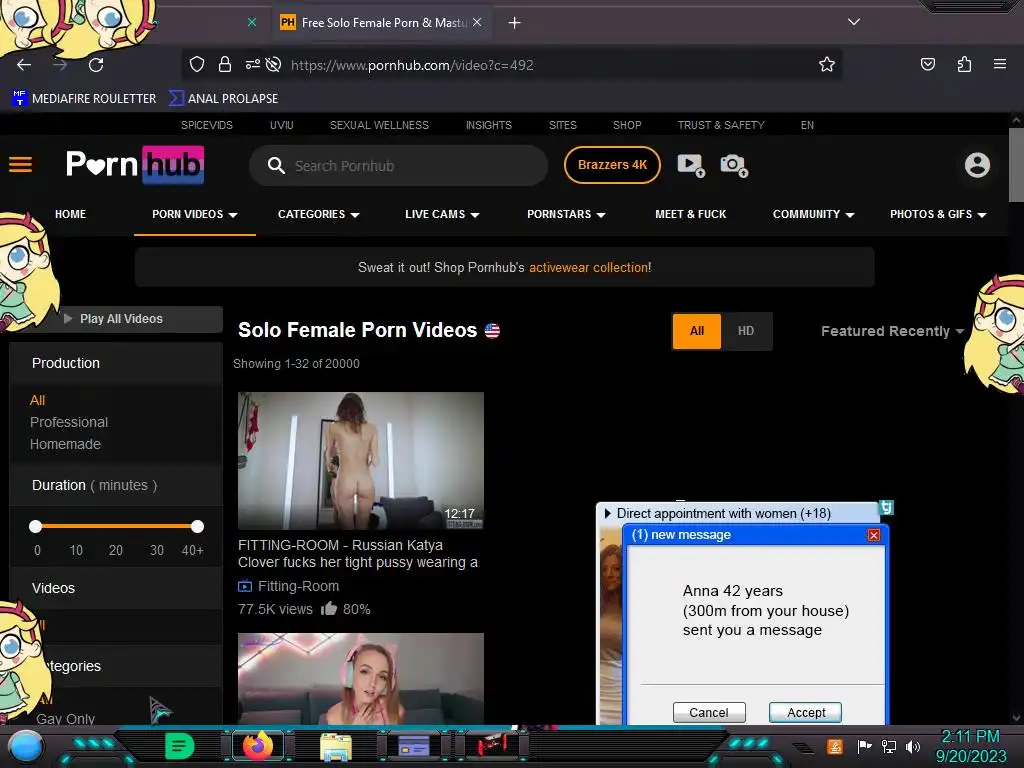Open the first video thumbnail with 12:17 duration

point(360,460)
